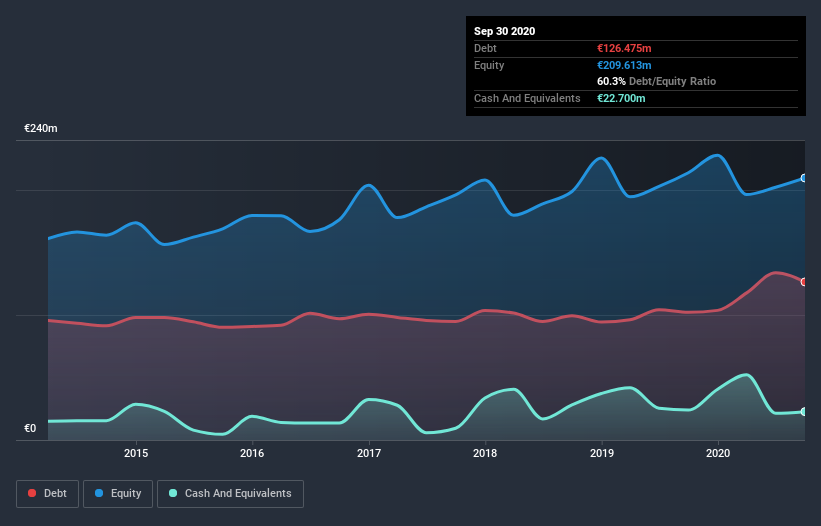Toggle the Equity legend button
The width and height of the screenshot is (821, 526).
pos(118,494)
